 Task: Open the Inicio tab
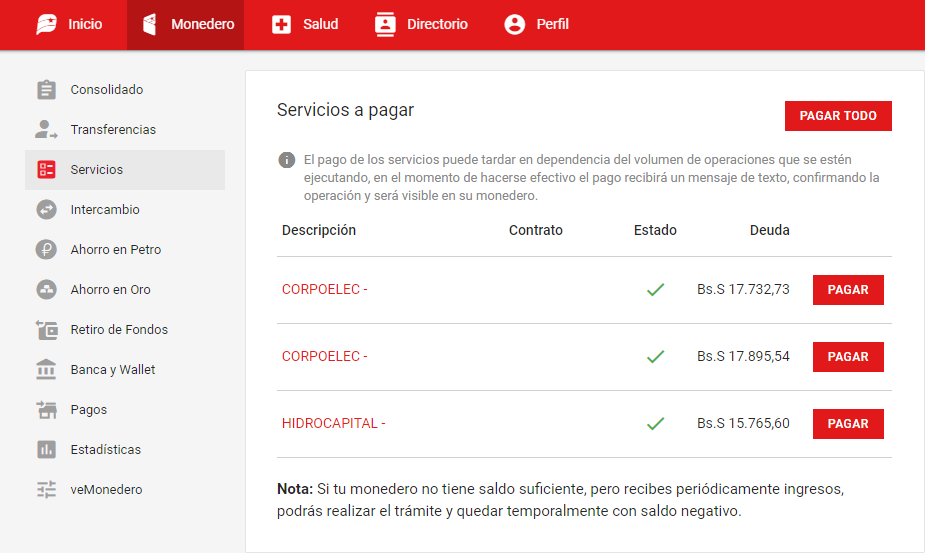(69, 24)
